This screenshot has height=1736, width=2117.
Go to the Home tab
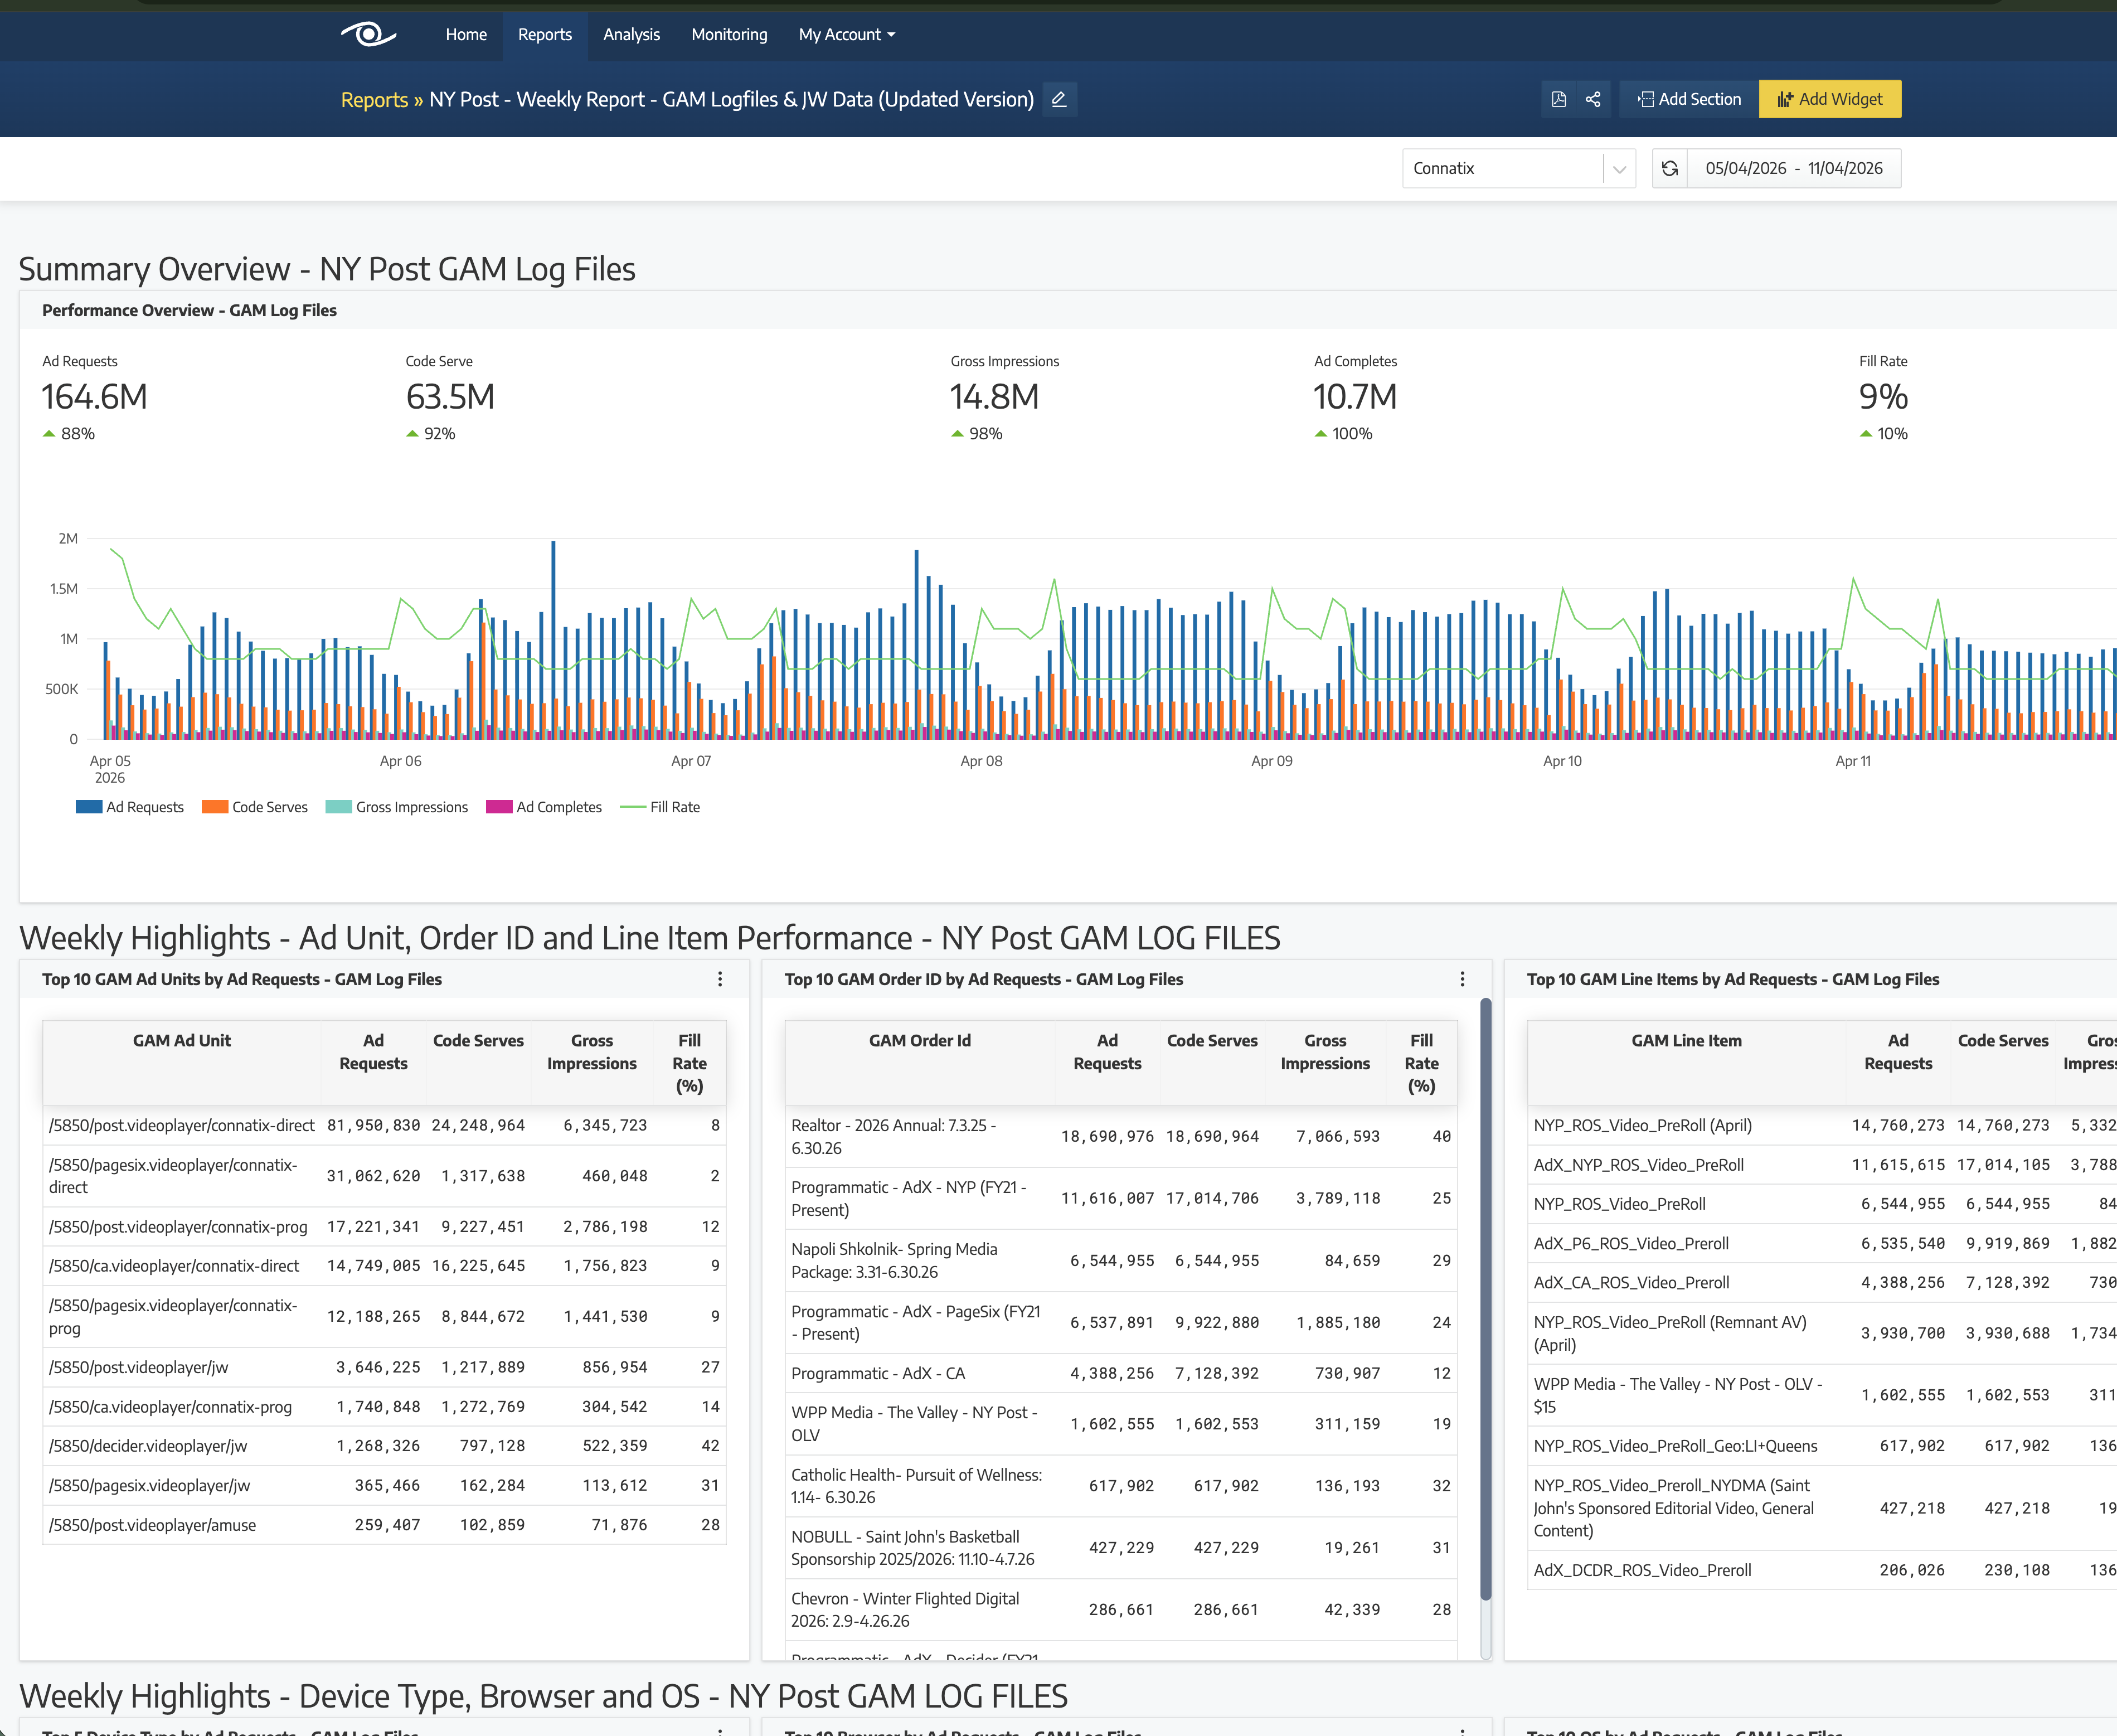[466, 34]
